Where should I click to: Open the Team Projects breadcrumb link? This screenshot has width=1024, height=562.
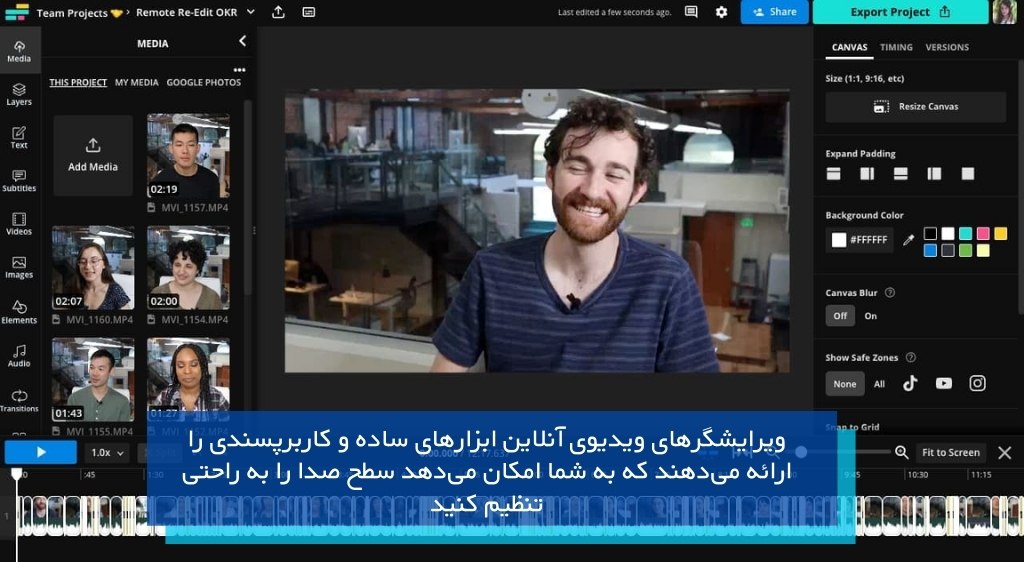80,12
